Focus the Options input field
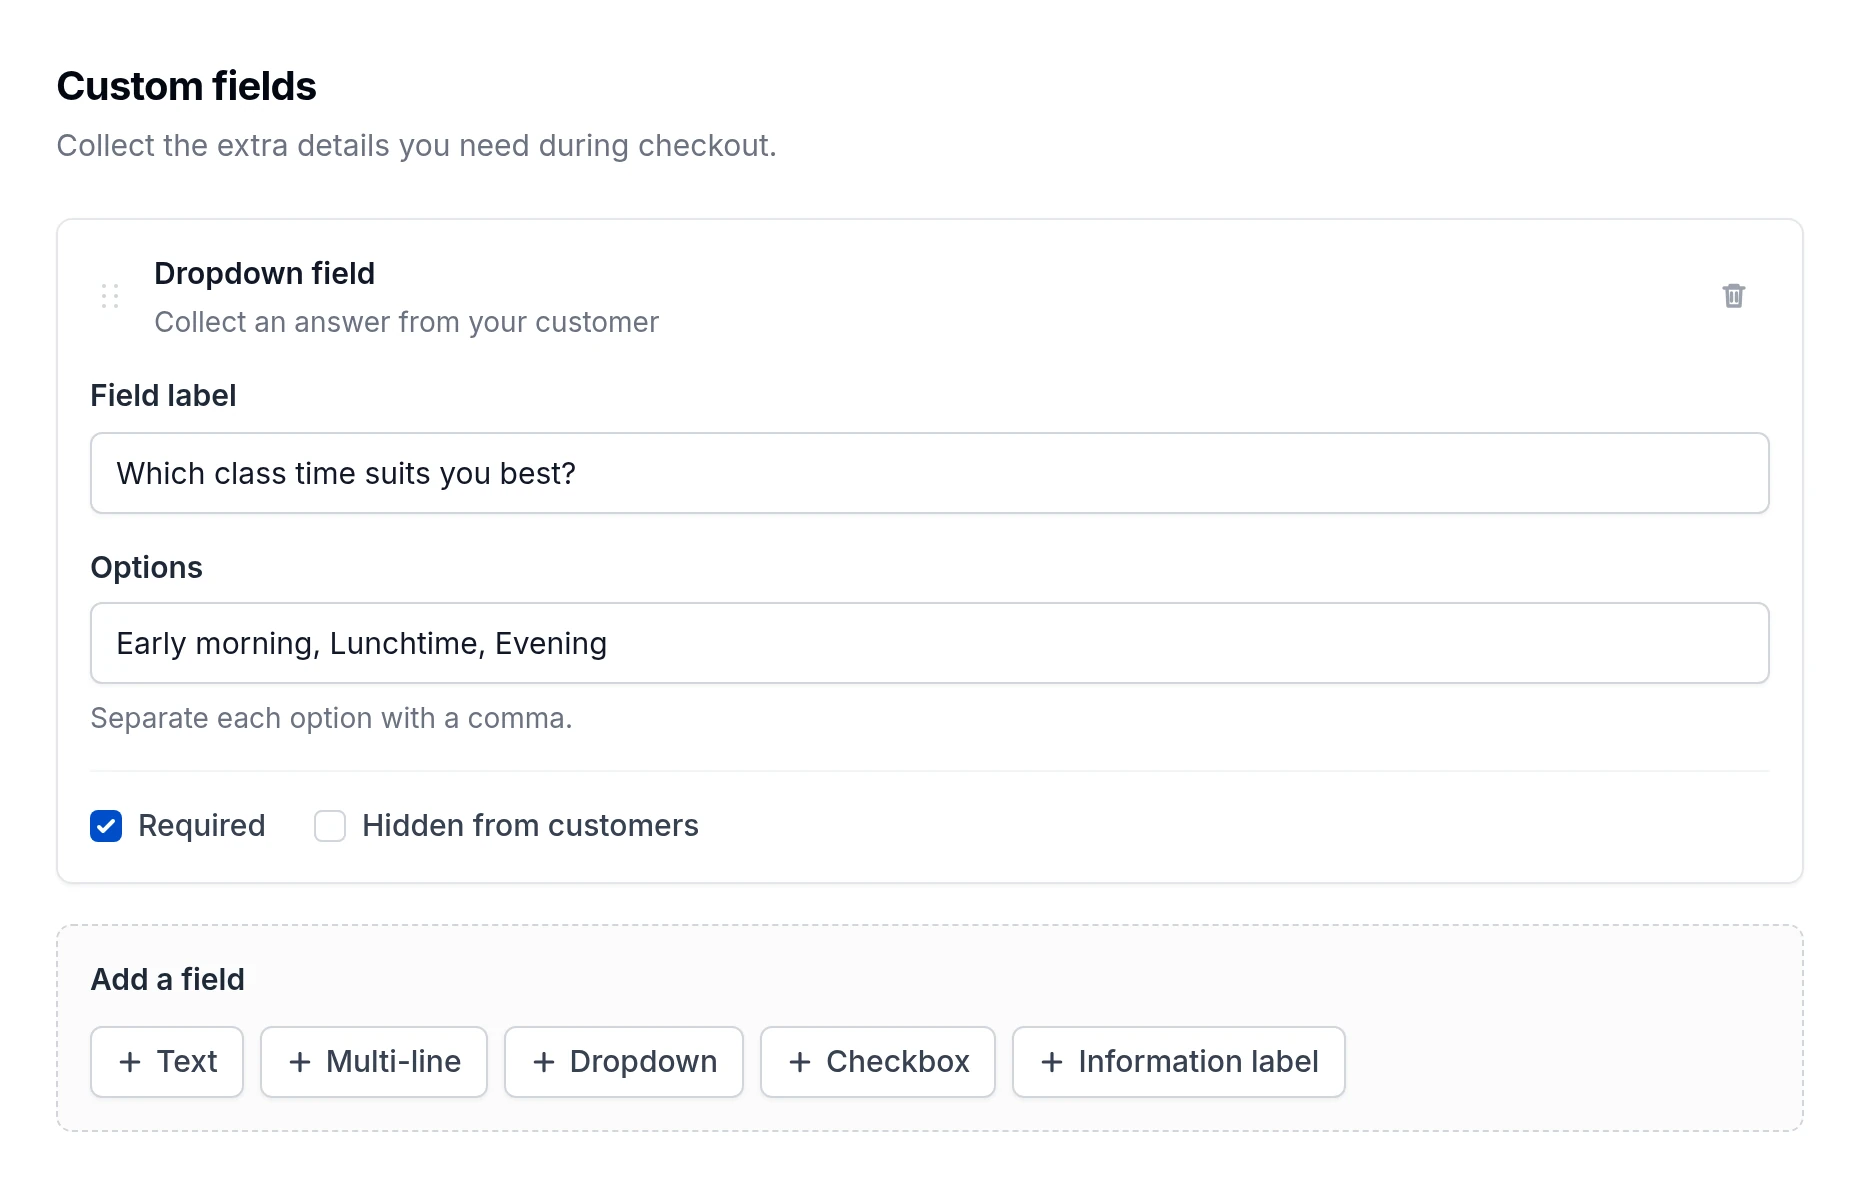The width and height of the screenshot is (1860, 1188). click(x=930, y=643)
